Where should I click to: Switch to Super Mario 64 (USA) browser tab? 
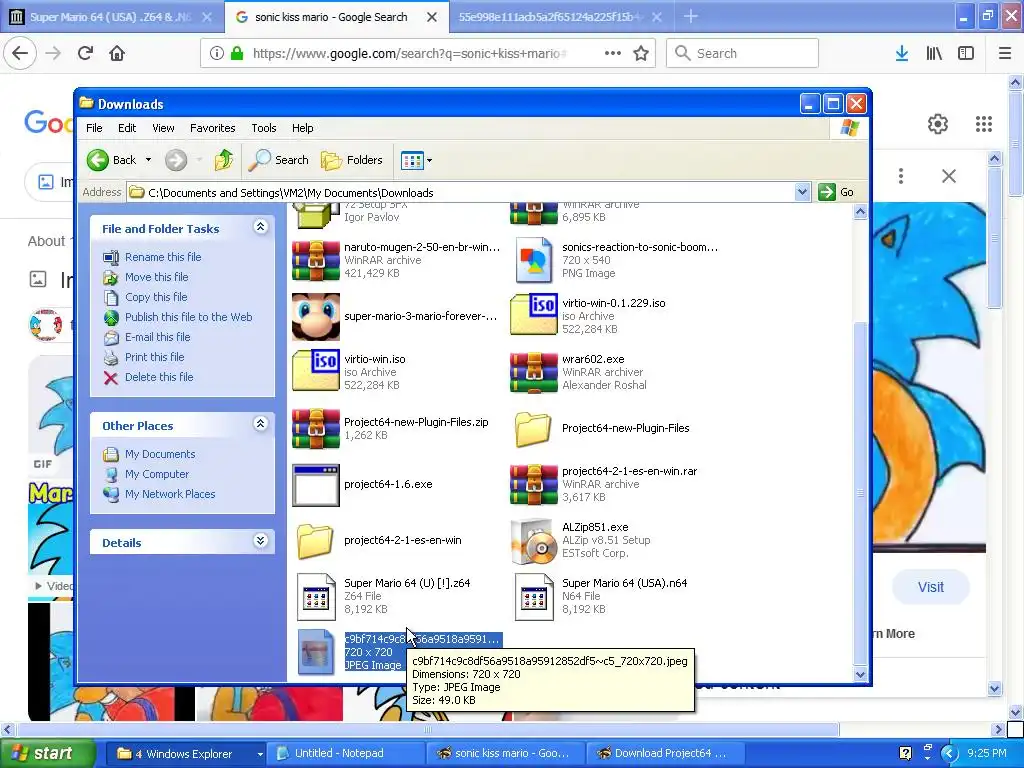[112, 17]
